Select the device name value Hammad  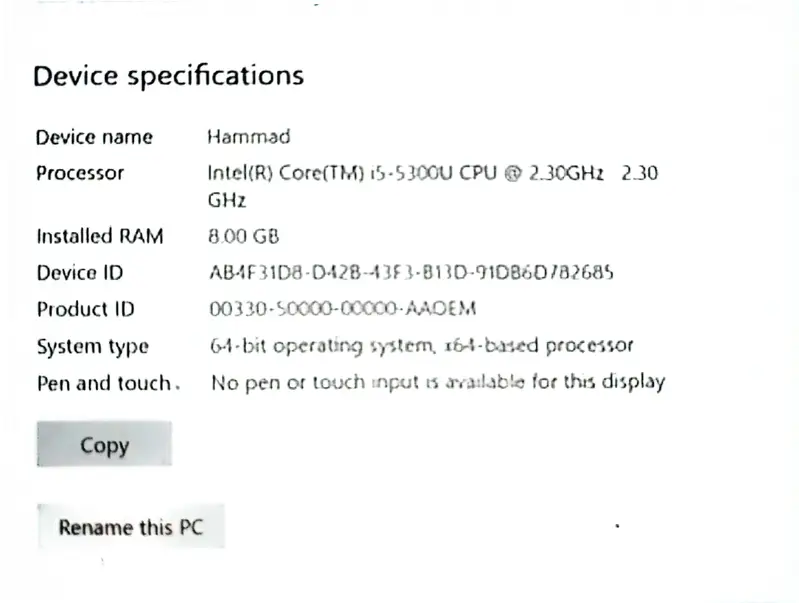(x=248, y=137)
